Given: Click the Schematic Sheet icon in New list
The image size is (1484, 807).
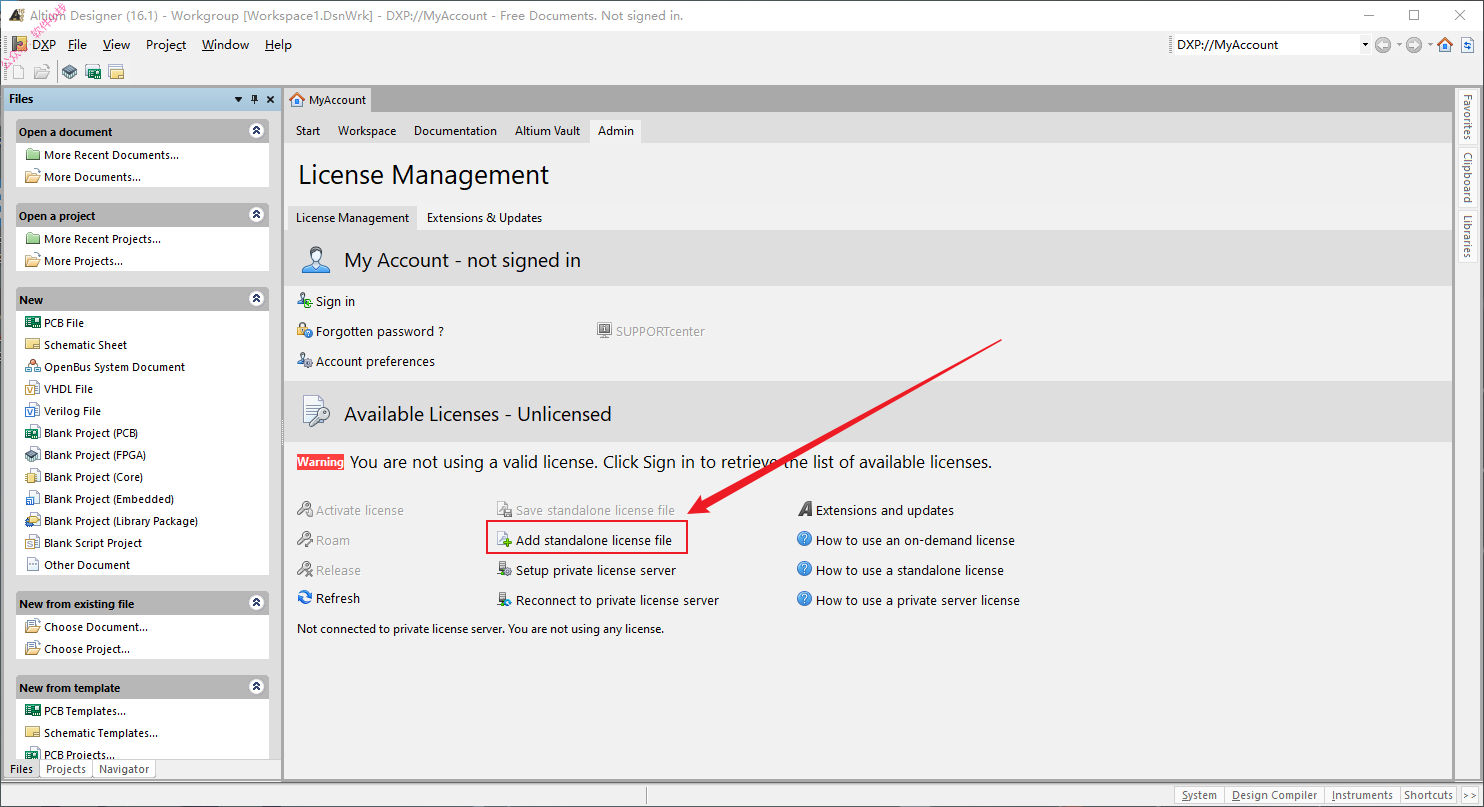Looking at the screenshot, I should [33, 344].
